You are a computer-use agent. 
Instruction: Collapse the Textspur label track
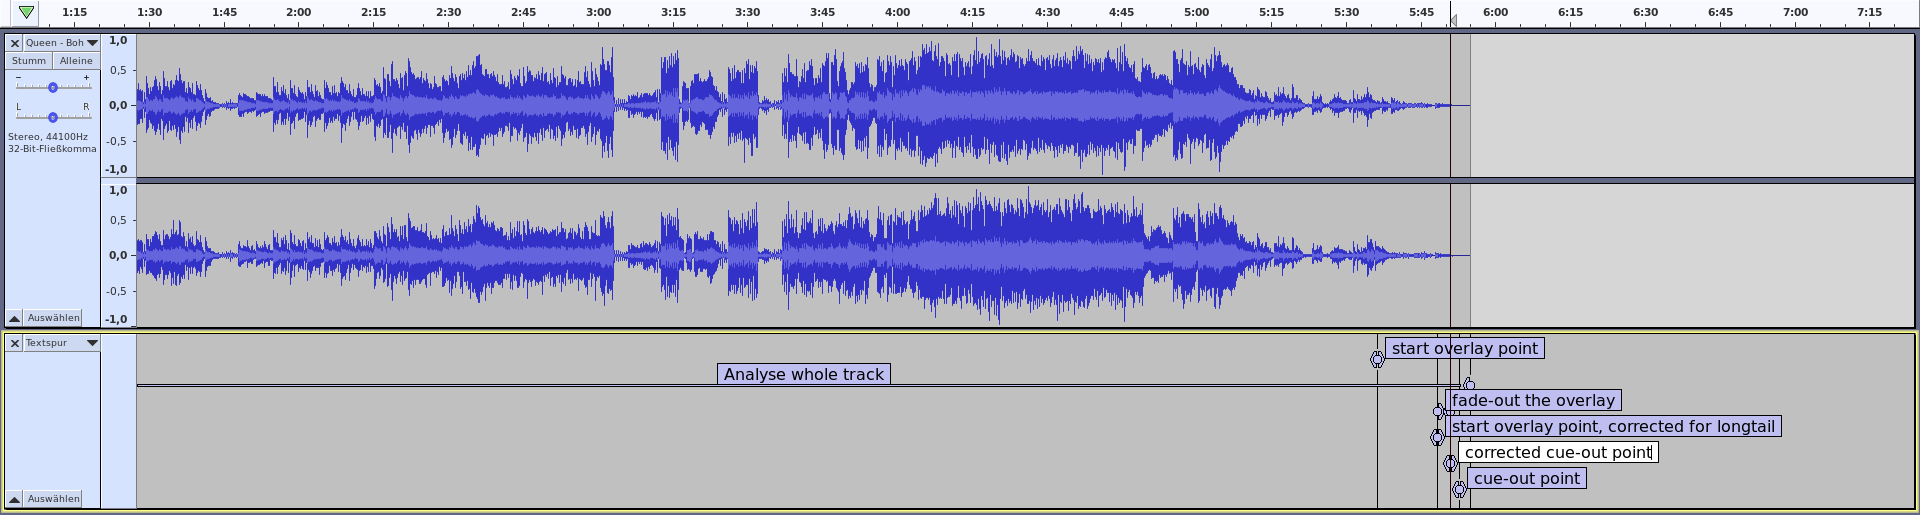(15, 498)
